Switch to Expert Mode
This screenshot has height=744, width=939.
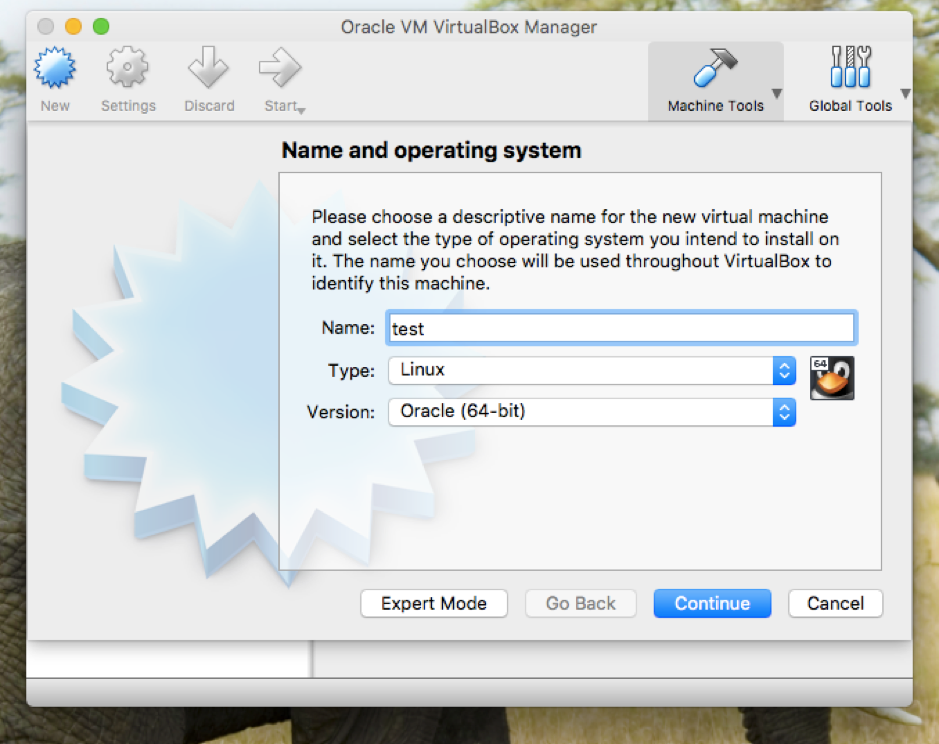tap(434, 603)
